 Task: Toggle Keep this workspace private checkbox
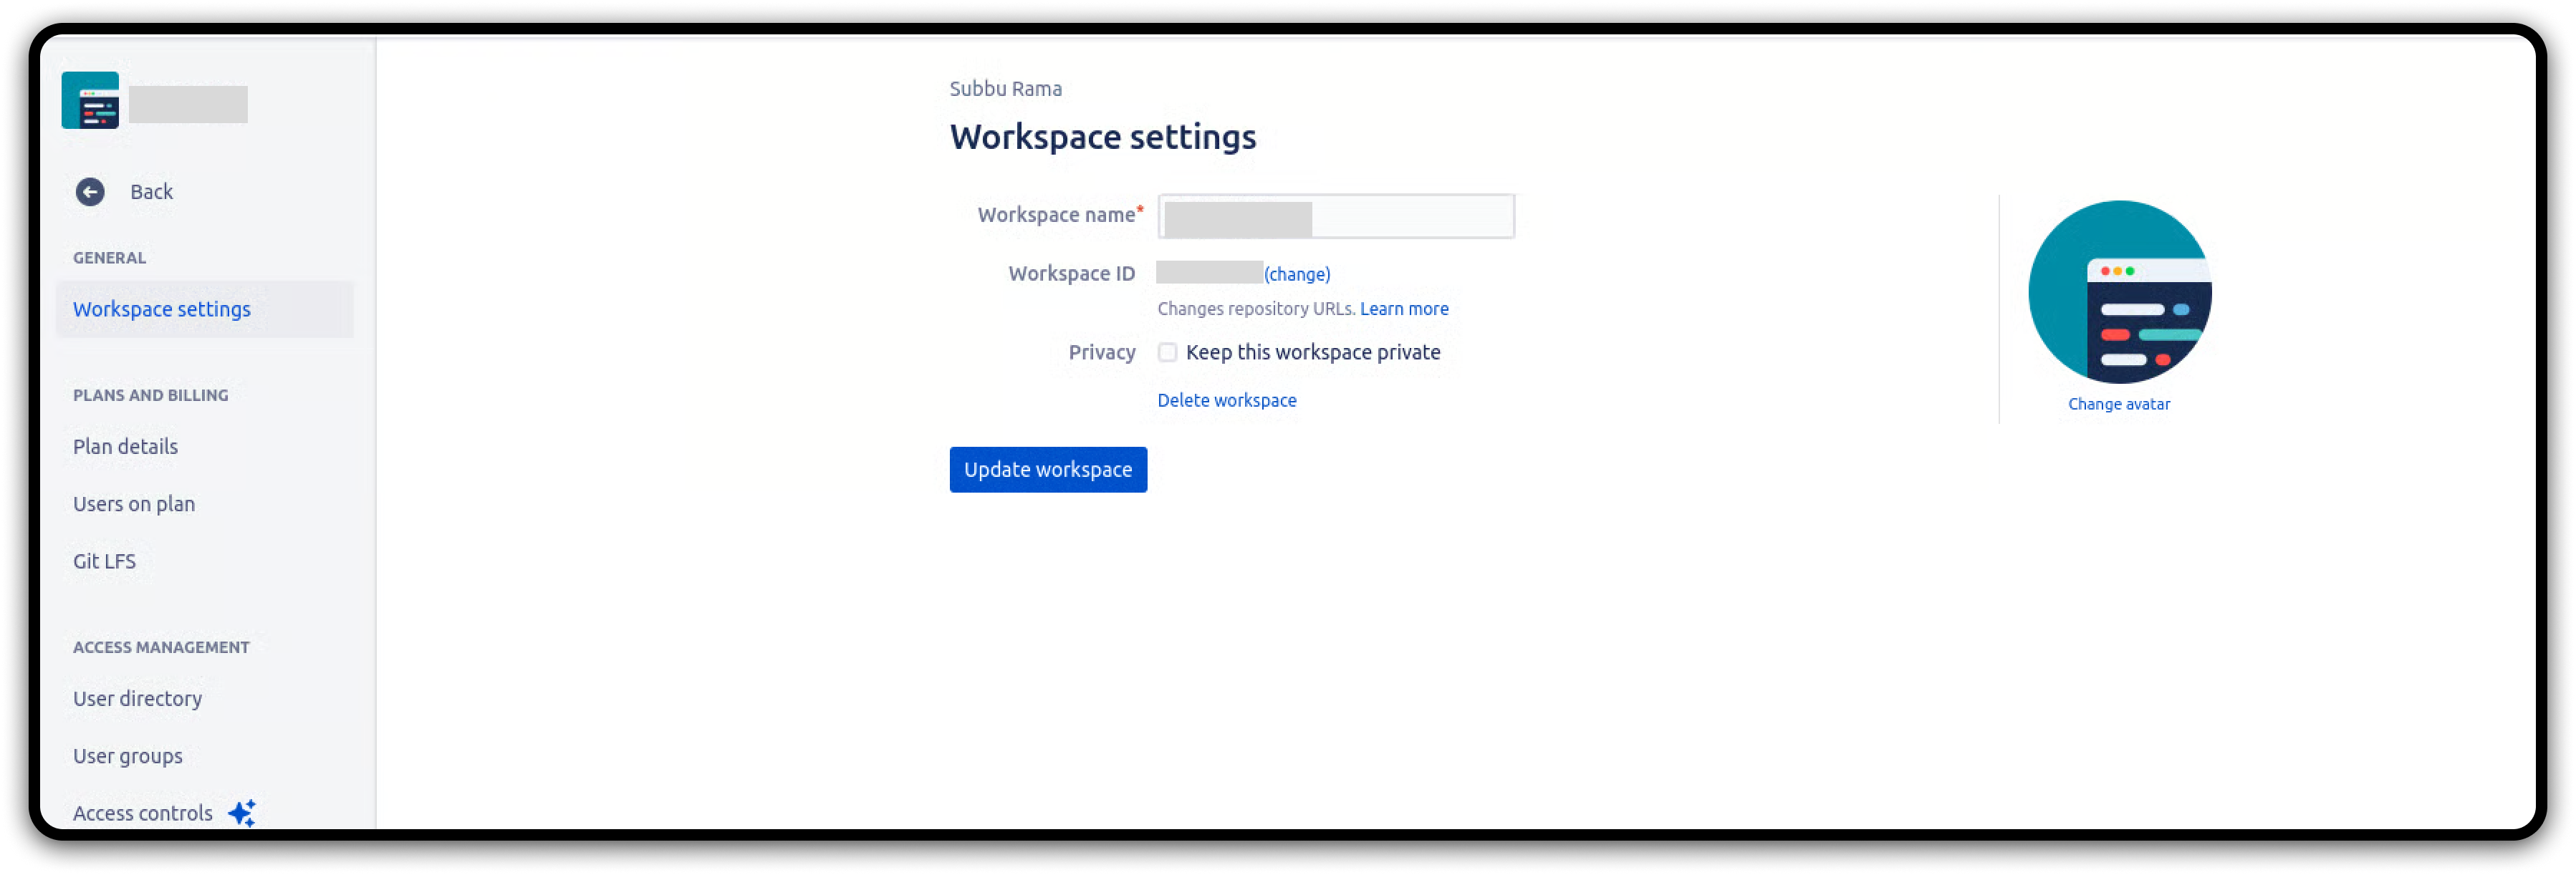pyautogui.click(x=1167, y=352)
